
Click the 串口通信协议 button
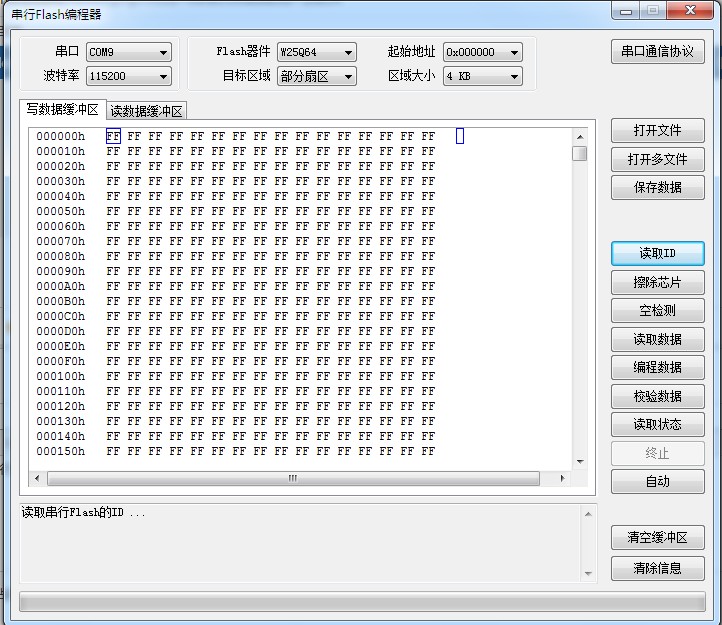point(658,51)
